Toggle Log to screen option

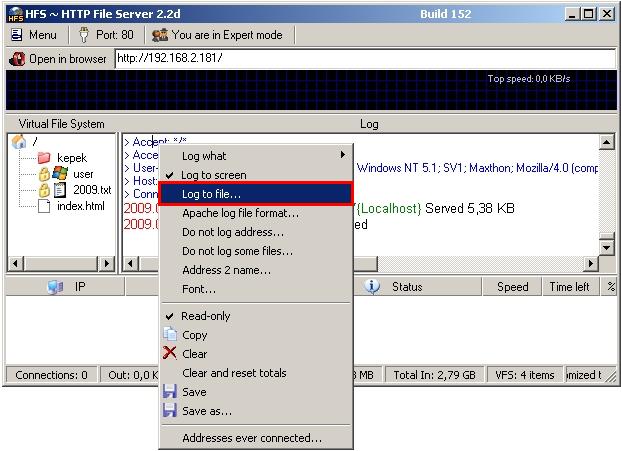255,175
